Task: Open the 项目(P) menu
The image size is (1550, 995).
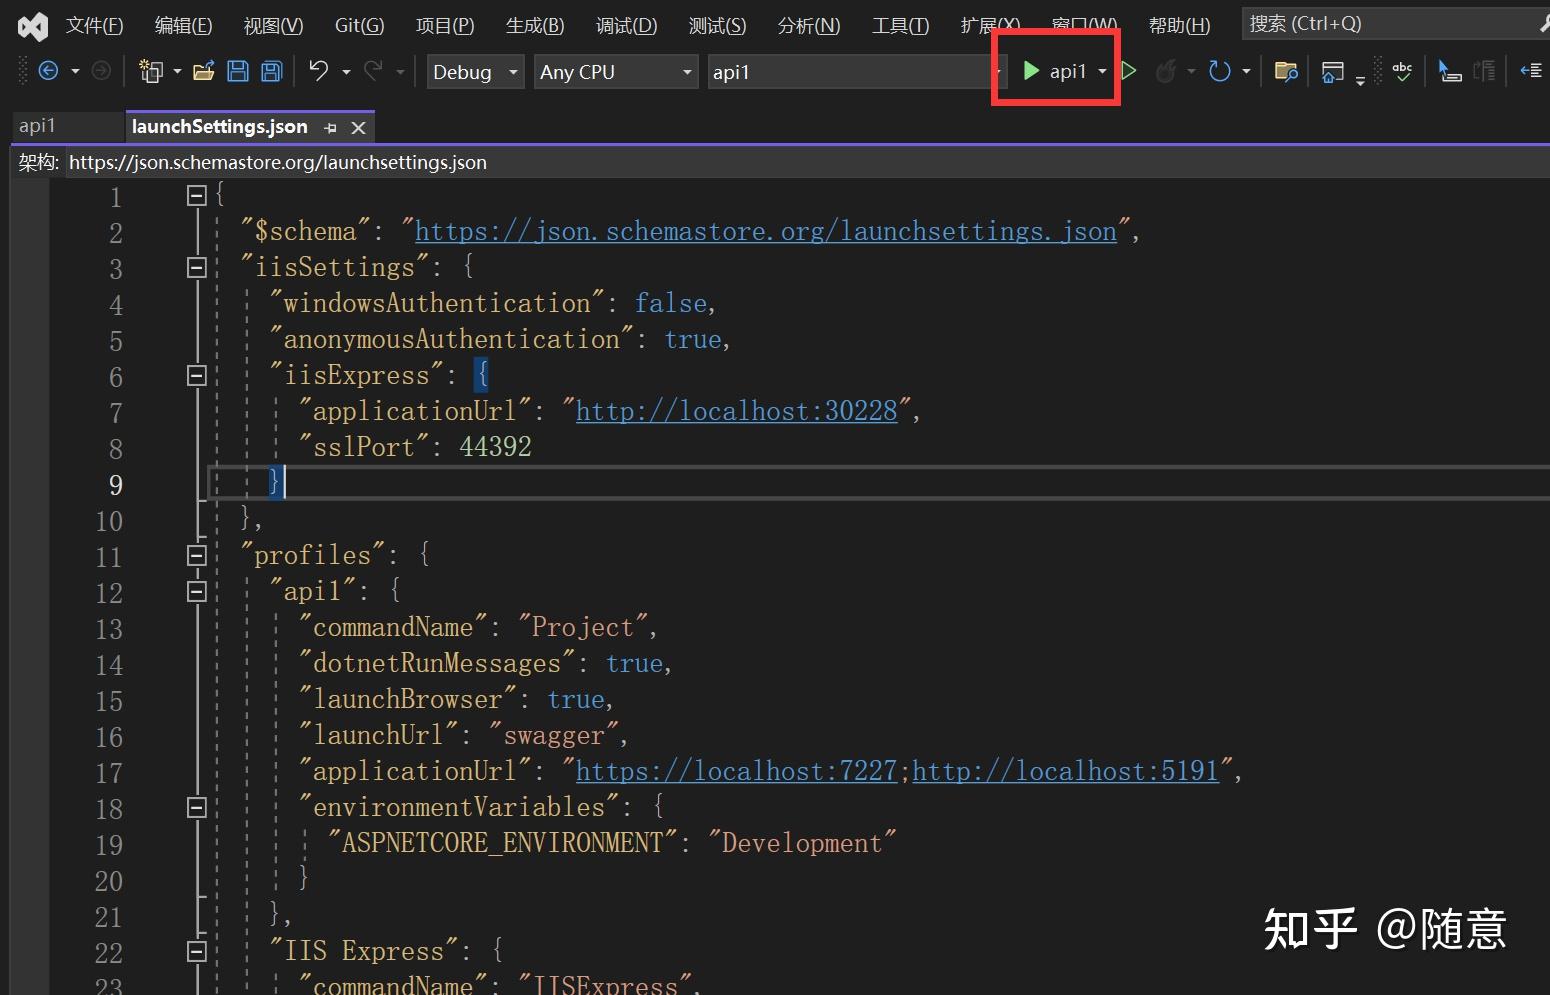Action: (445, 26)
